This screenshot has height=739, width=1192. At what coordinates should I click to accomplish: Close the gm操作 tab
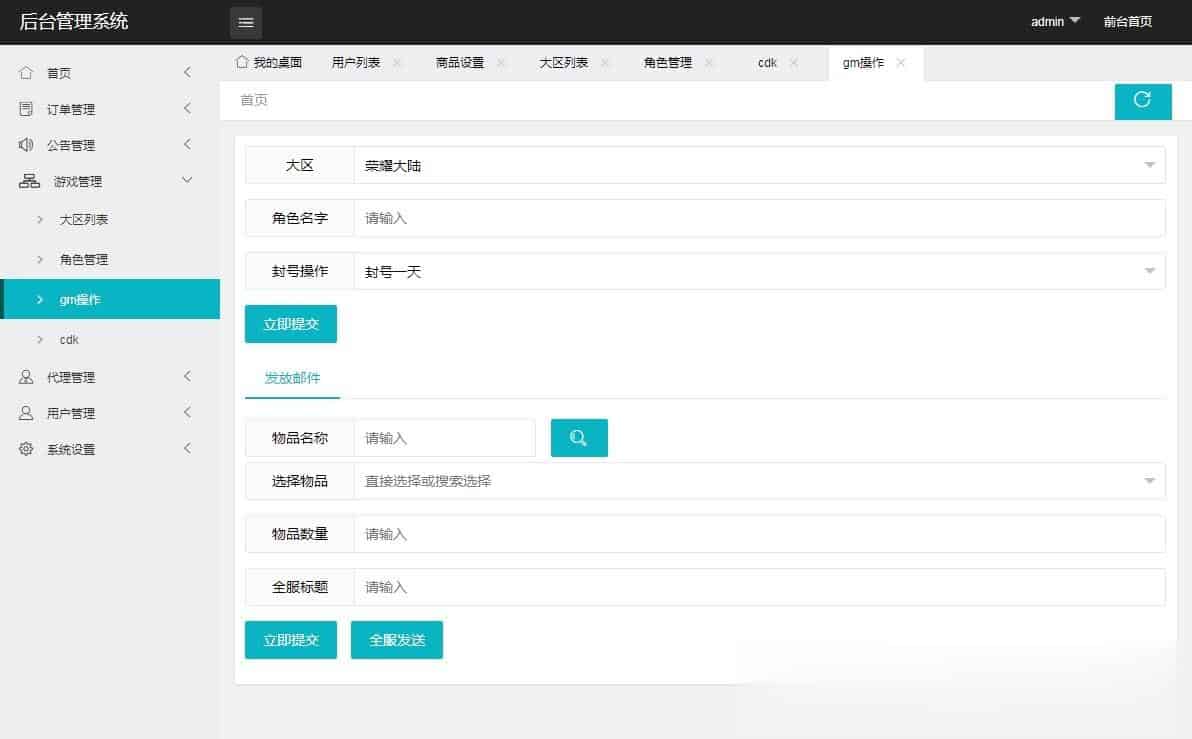tap(901, 62)
